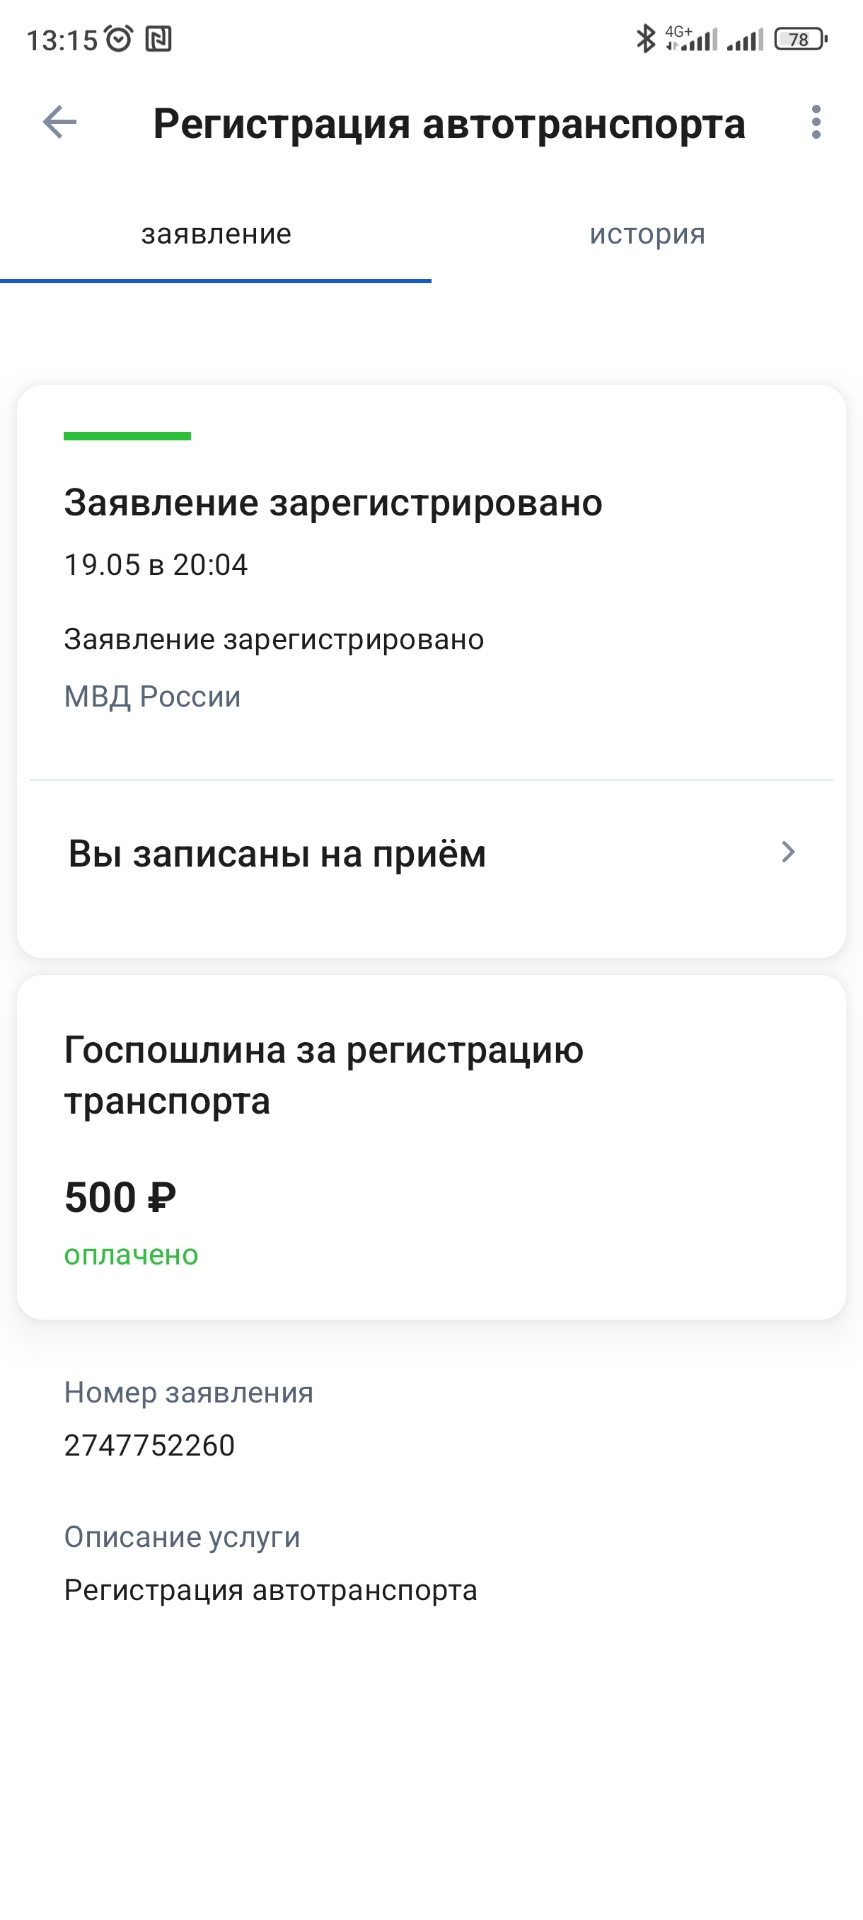The width and height of the screenshot is (863, 1920).
Task: Tap the alarm clock status icon
Action: (x=119, y=39)
